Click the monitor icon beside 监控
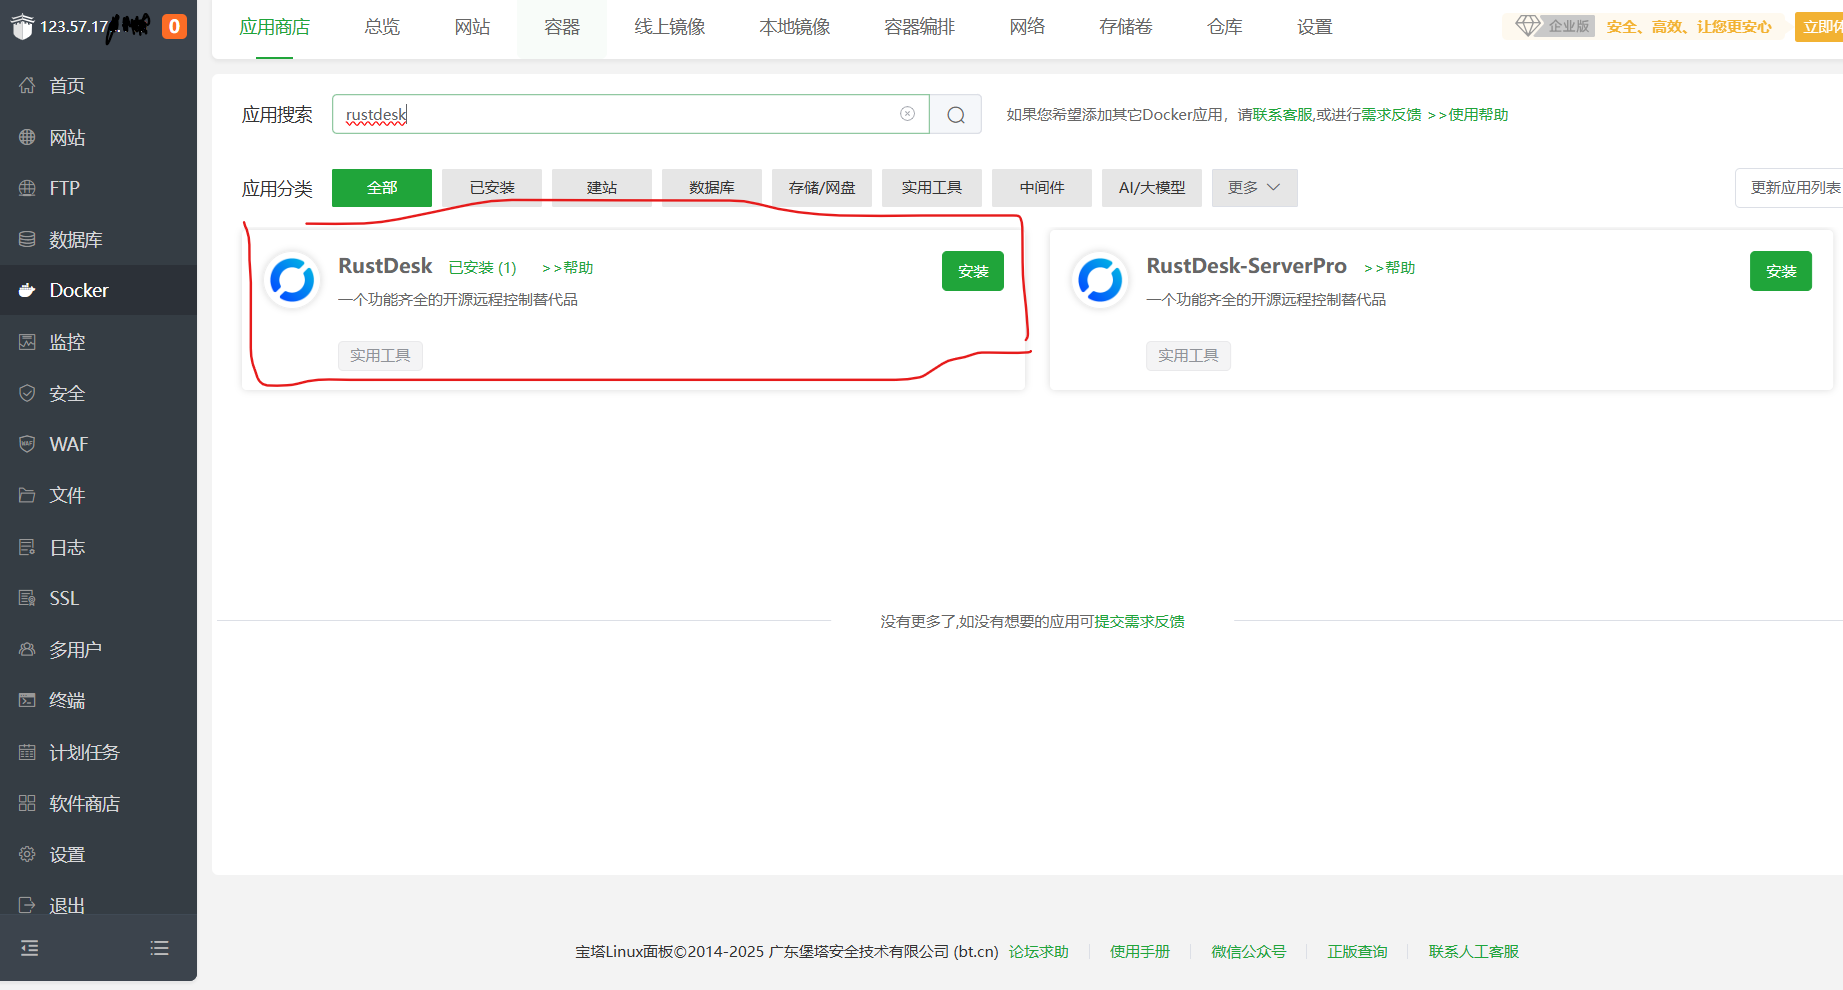The height and width of the screenshot is (990, 1843). point(27,342)
